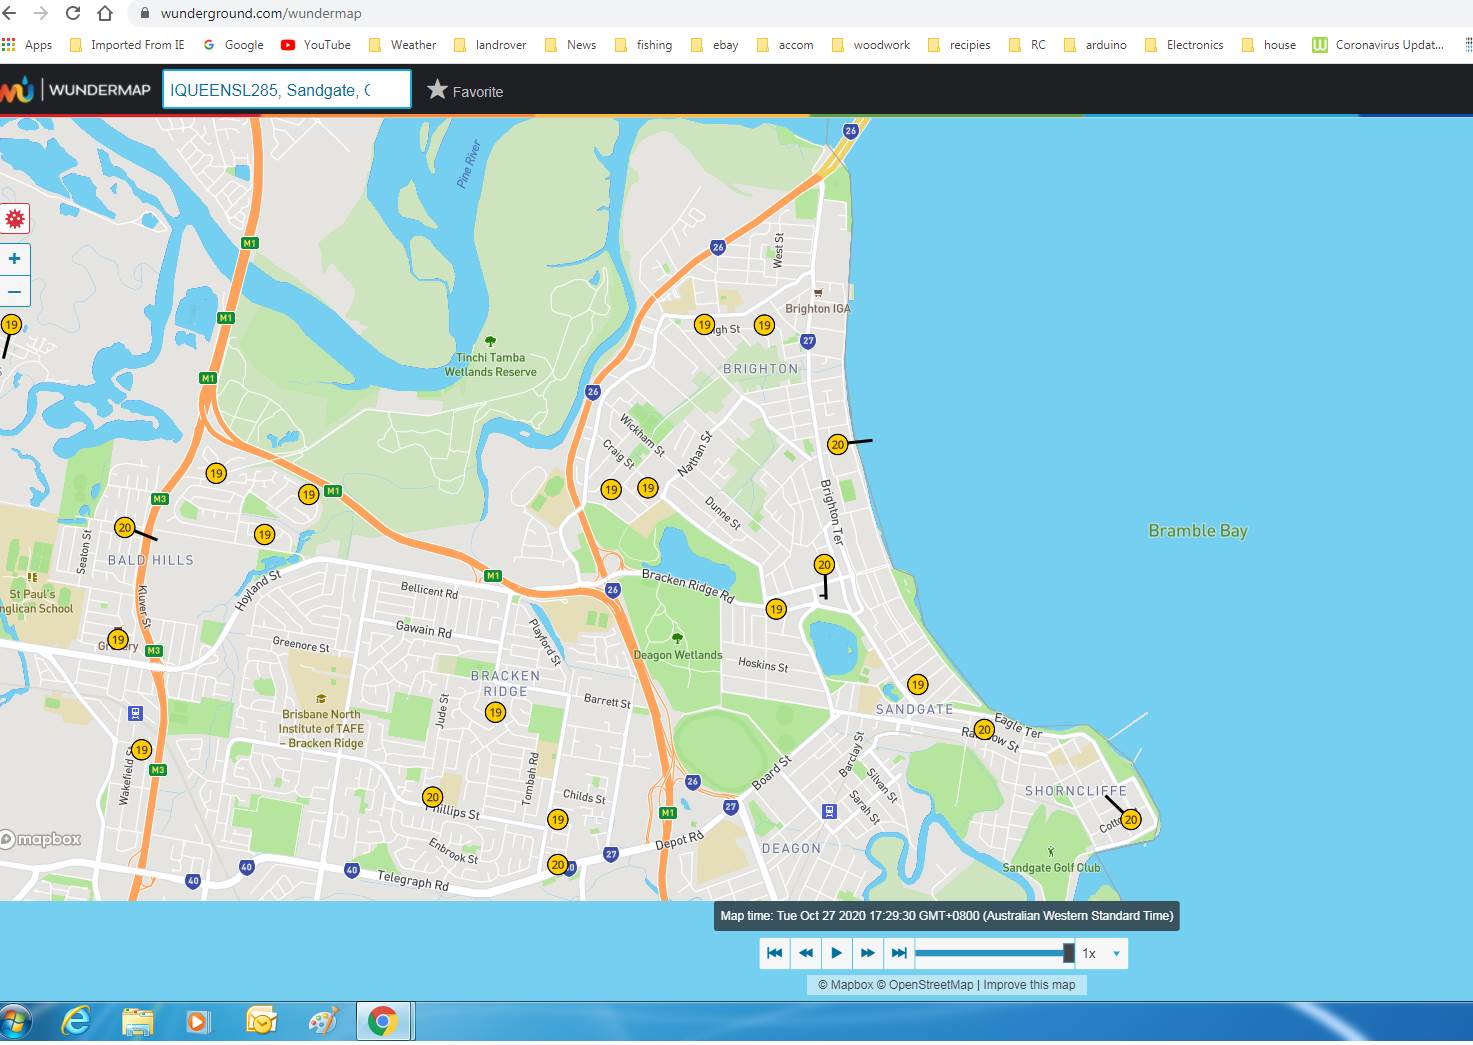
Task: Reload the page with browser refresh
Action: [x=73, y=13]
